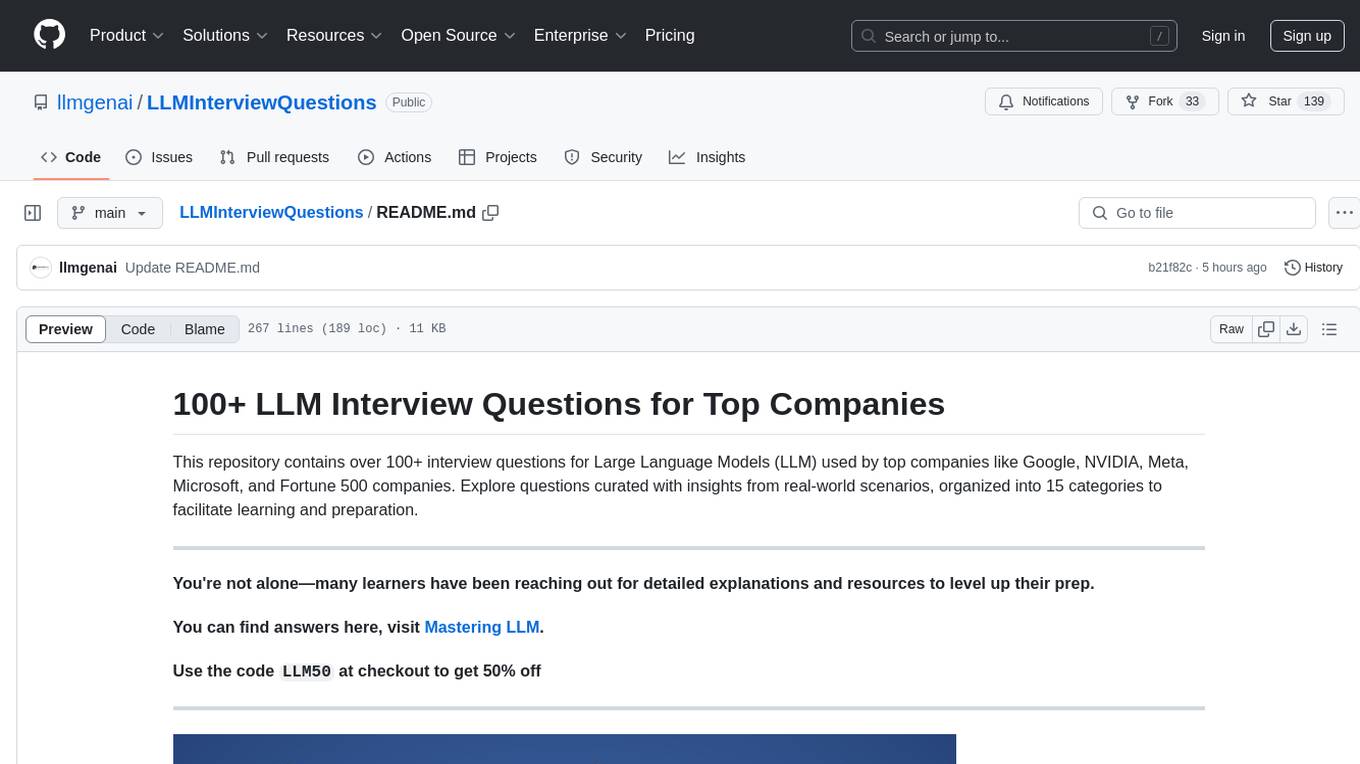Click the Sign up button
This screenshot has width=1360, height=764.
click(x=1307, y=36)
